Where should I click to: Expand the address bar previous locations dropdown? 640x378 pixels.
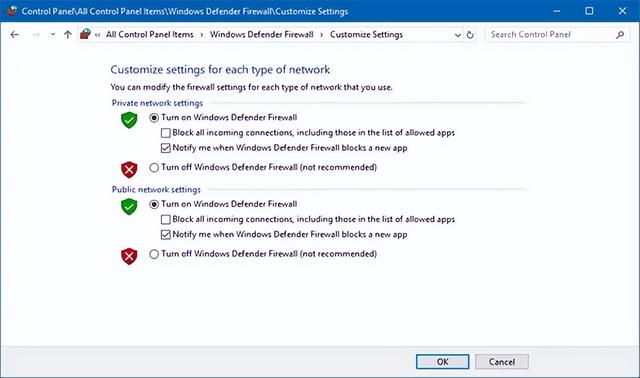coord(458,35)
